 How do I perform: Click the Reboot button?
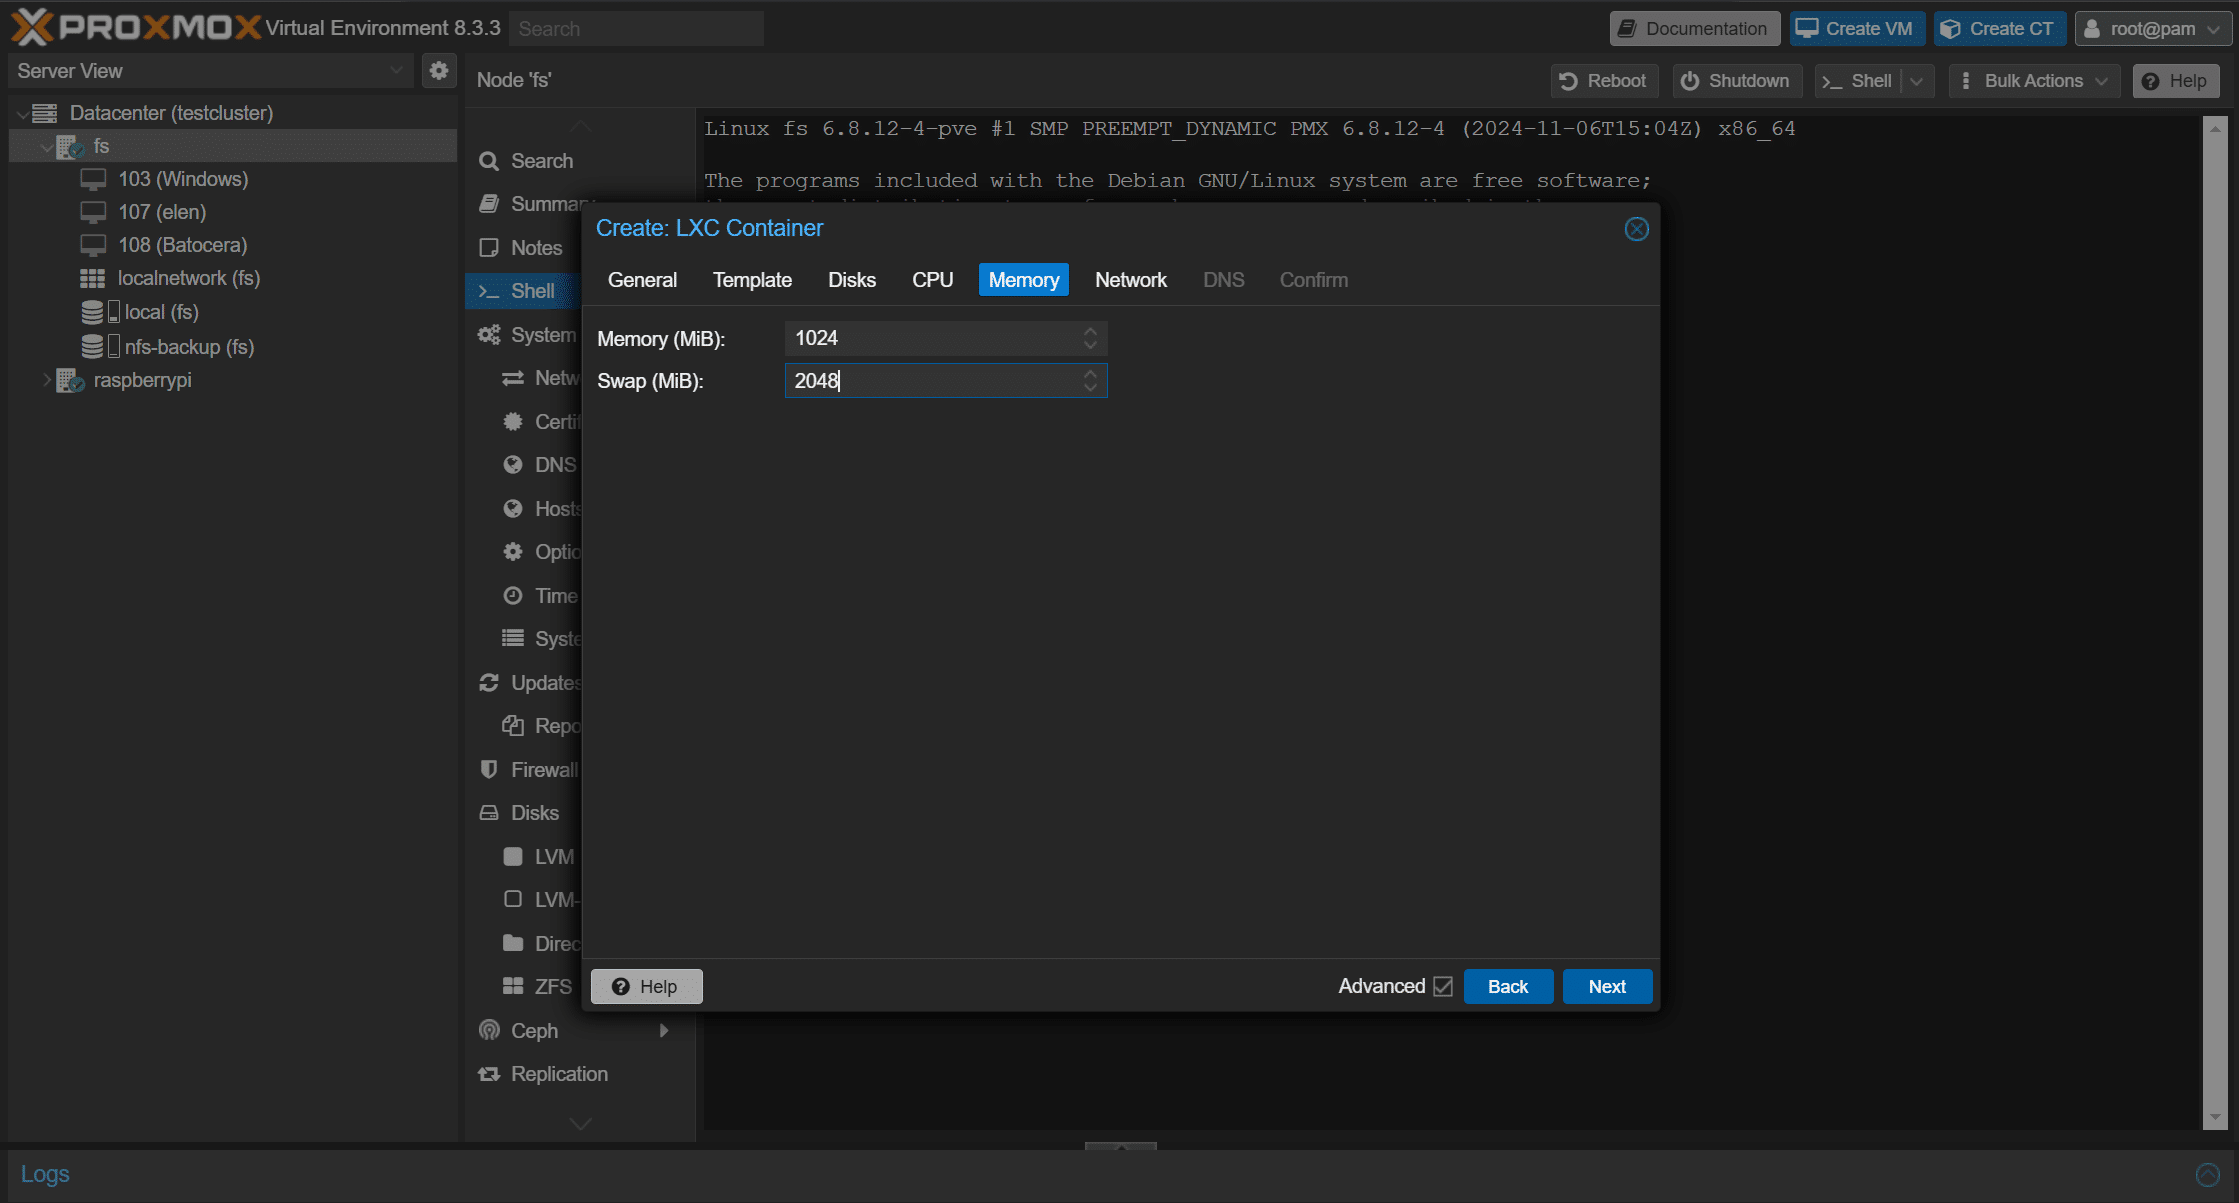pos(1604,81)
